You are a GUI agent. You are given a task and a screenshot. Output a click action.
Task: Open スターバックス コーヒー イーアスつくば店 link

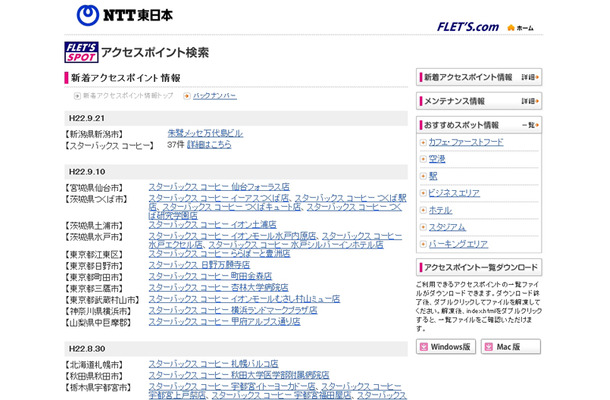(219, 198)
